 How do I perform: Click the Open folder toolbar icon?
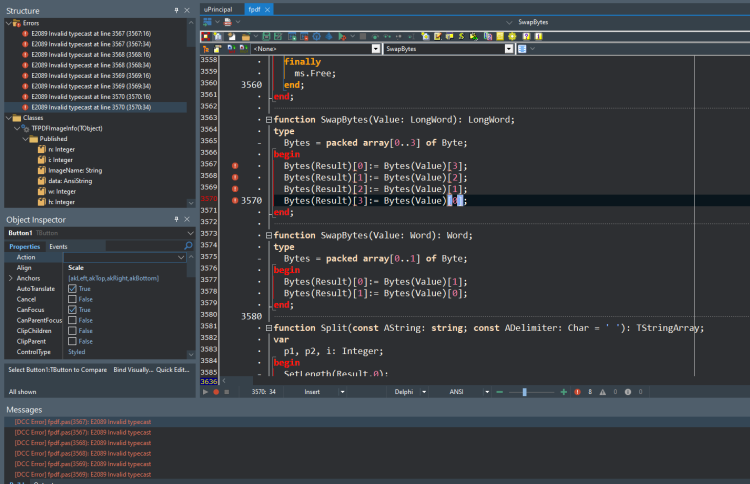pos(246,36)
